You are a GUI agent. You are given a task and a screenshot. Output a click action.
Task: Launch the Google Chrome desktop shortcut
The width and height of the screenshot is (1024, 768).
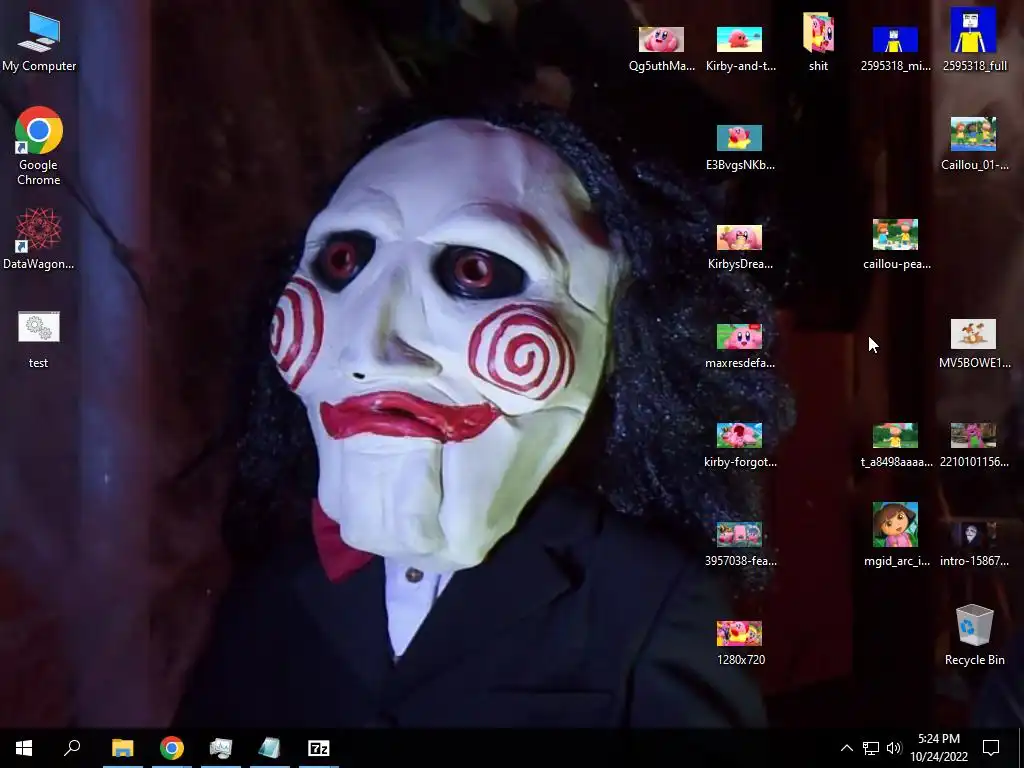click(39, 145)
